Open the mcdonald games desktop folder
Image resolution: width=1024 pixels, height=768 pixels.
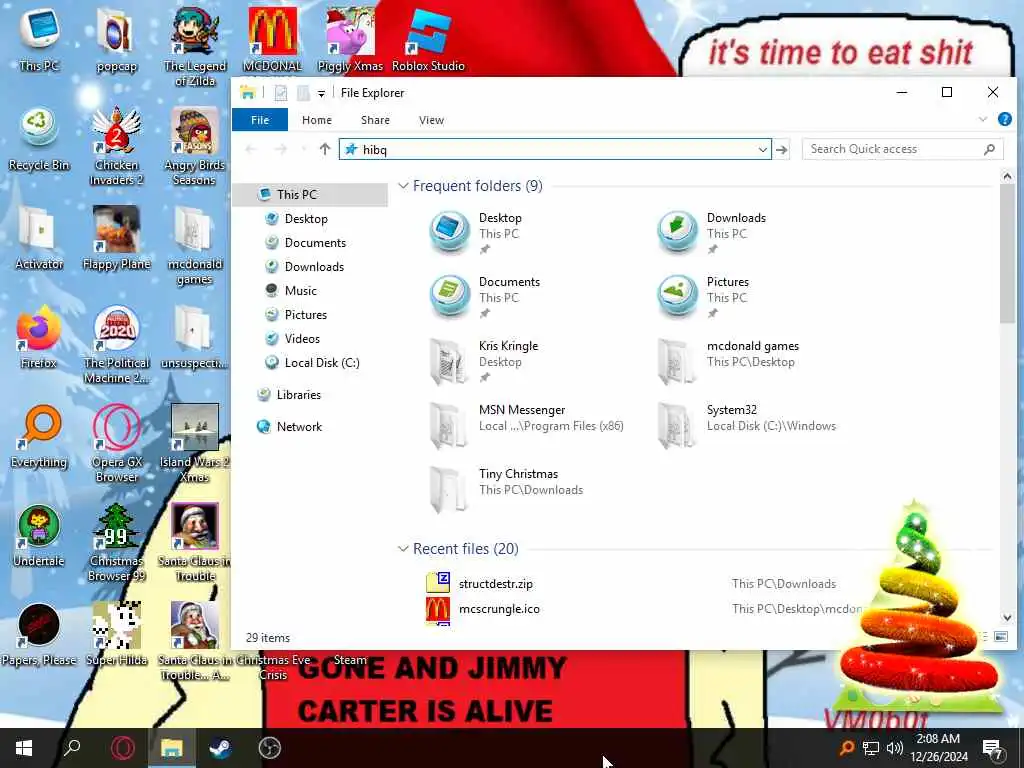click(x=195, y=246)
